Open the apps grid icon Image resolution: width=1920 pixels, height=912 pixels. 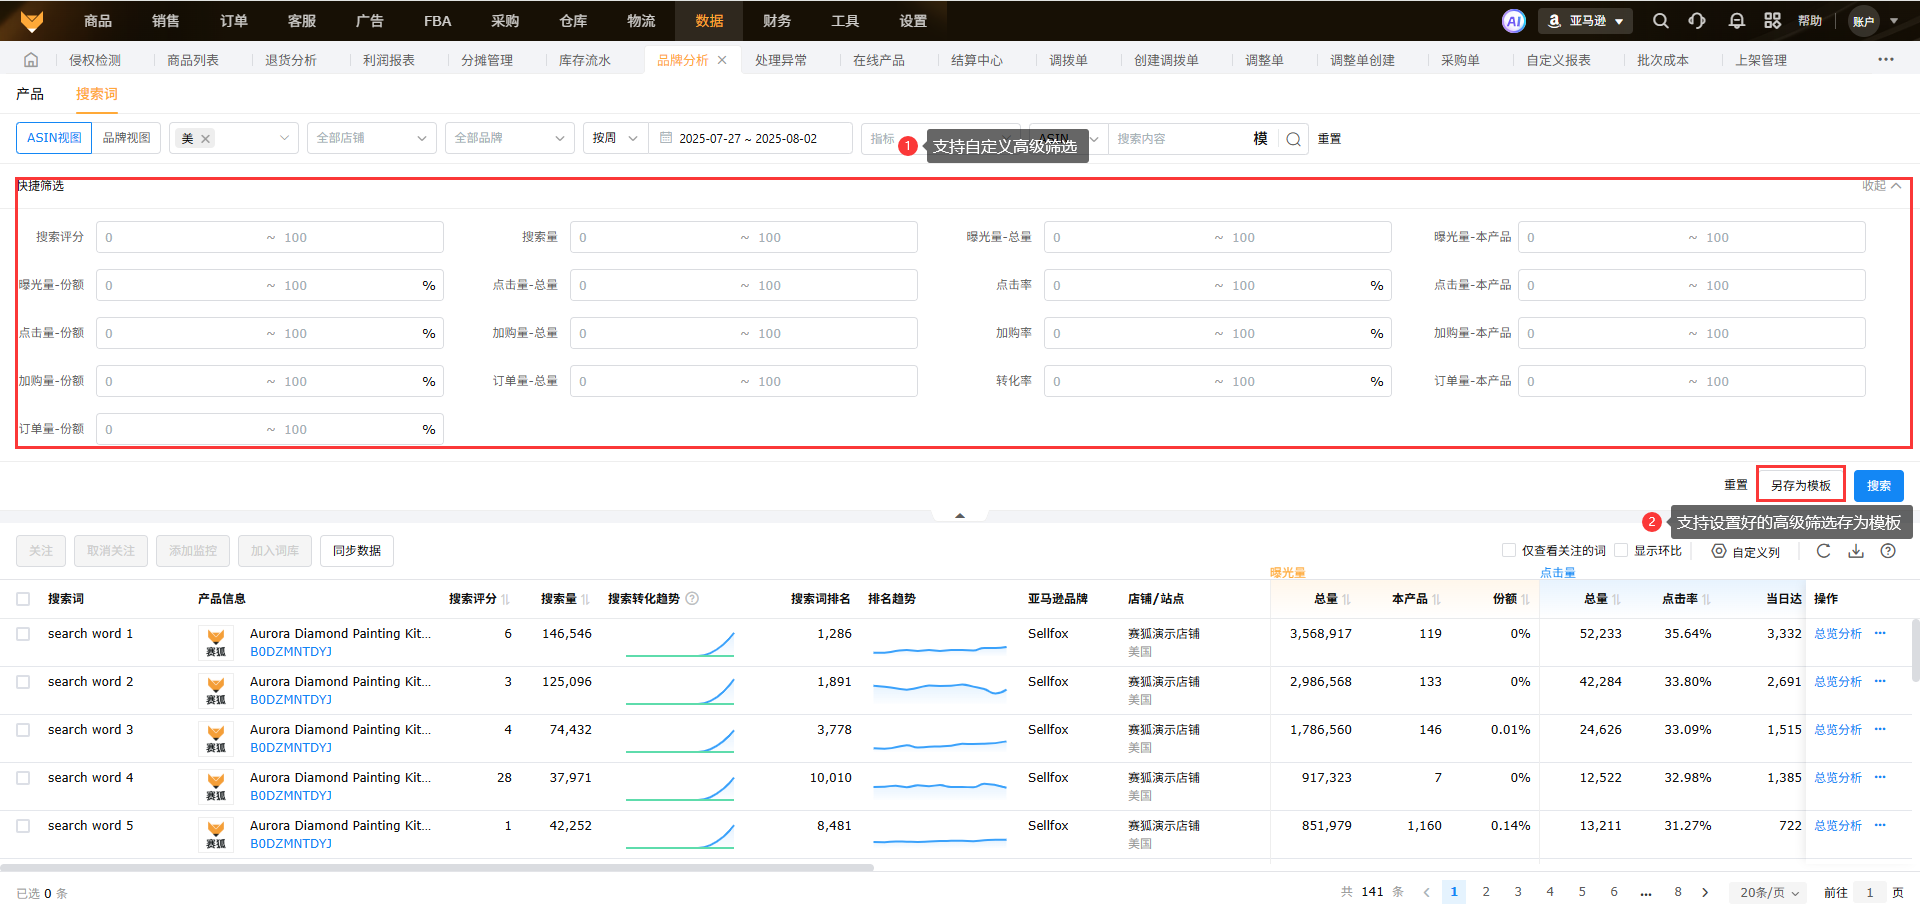tap(1772, 21)
